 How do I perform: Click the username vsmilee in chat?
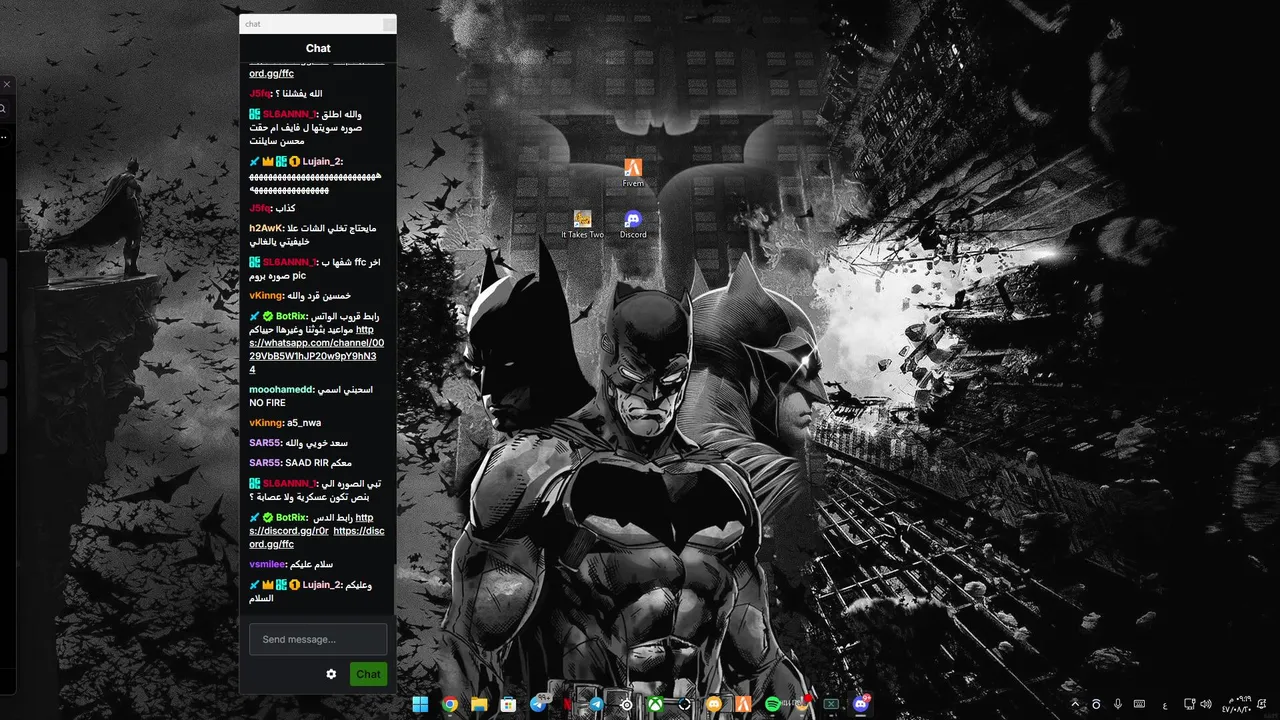click(x=268, y=564)
